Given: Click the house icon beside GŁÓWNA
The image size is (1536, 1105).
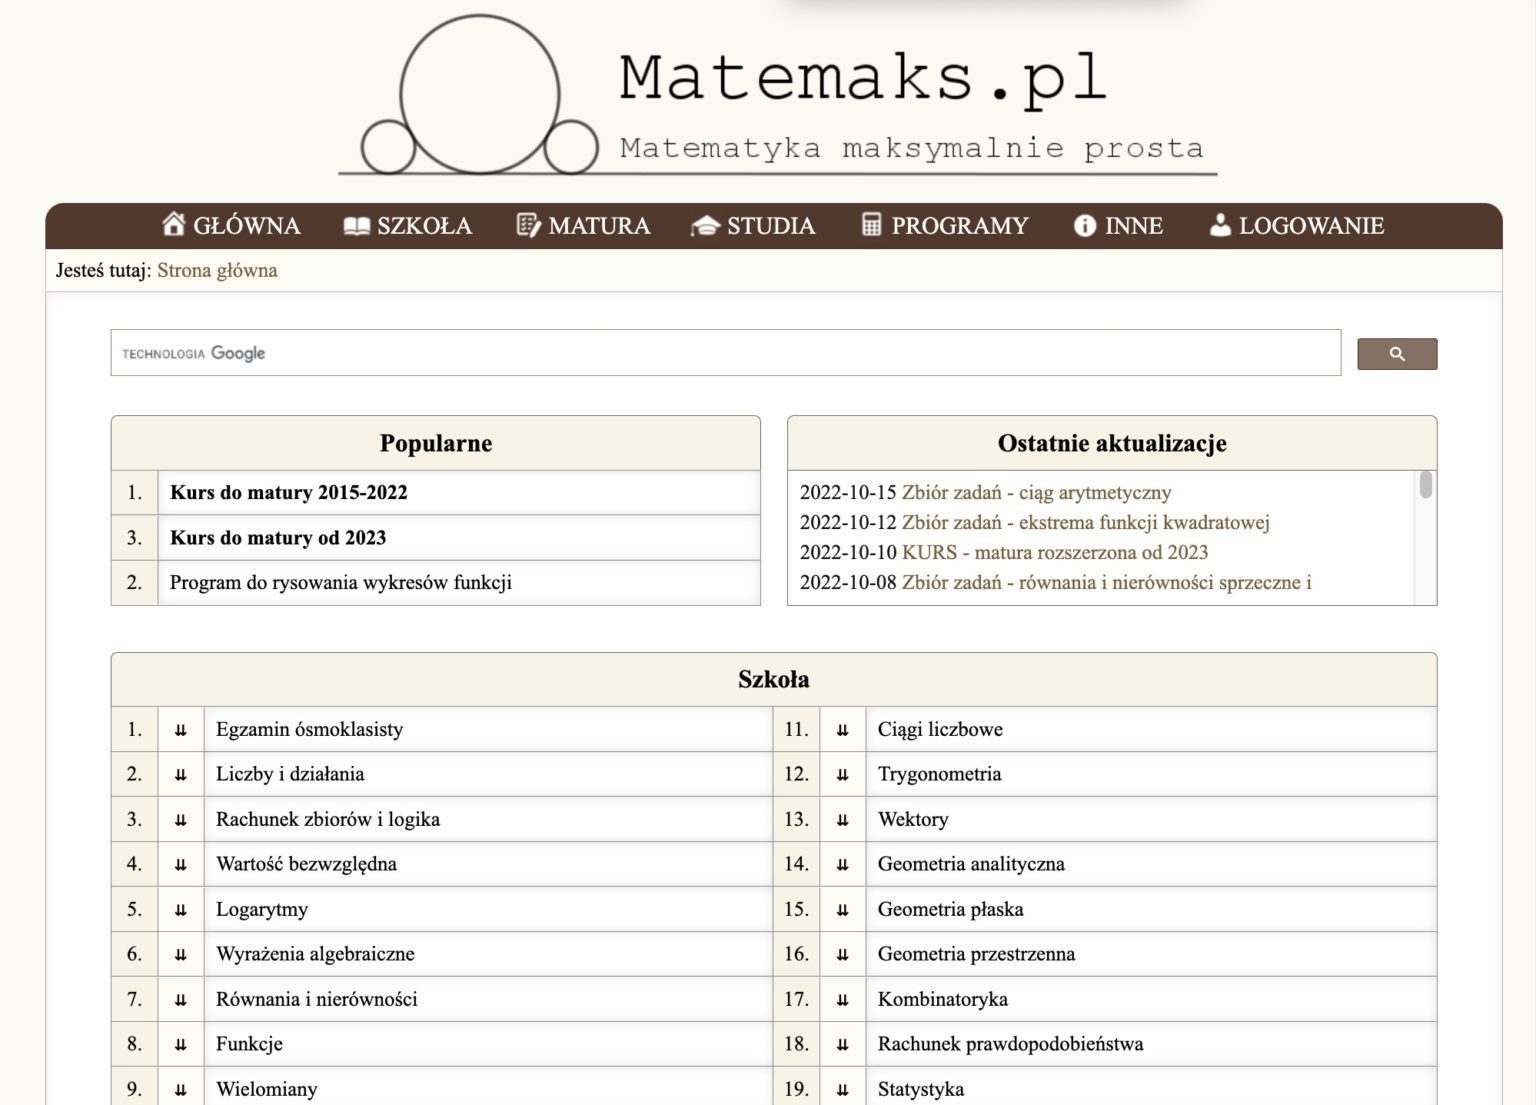Looking at the screenshot, I should coord(174,225).
